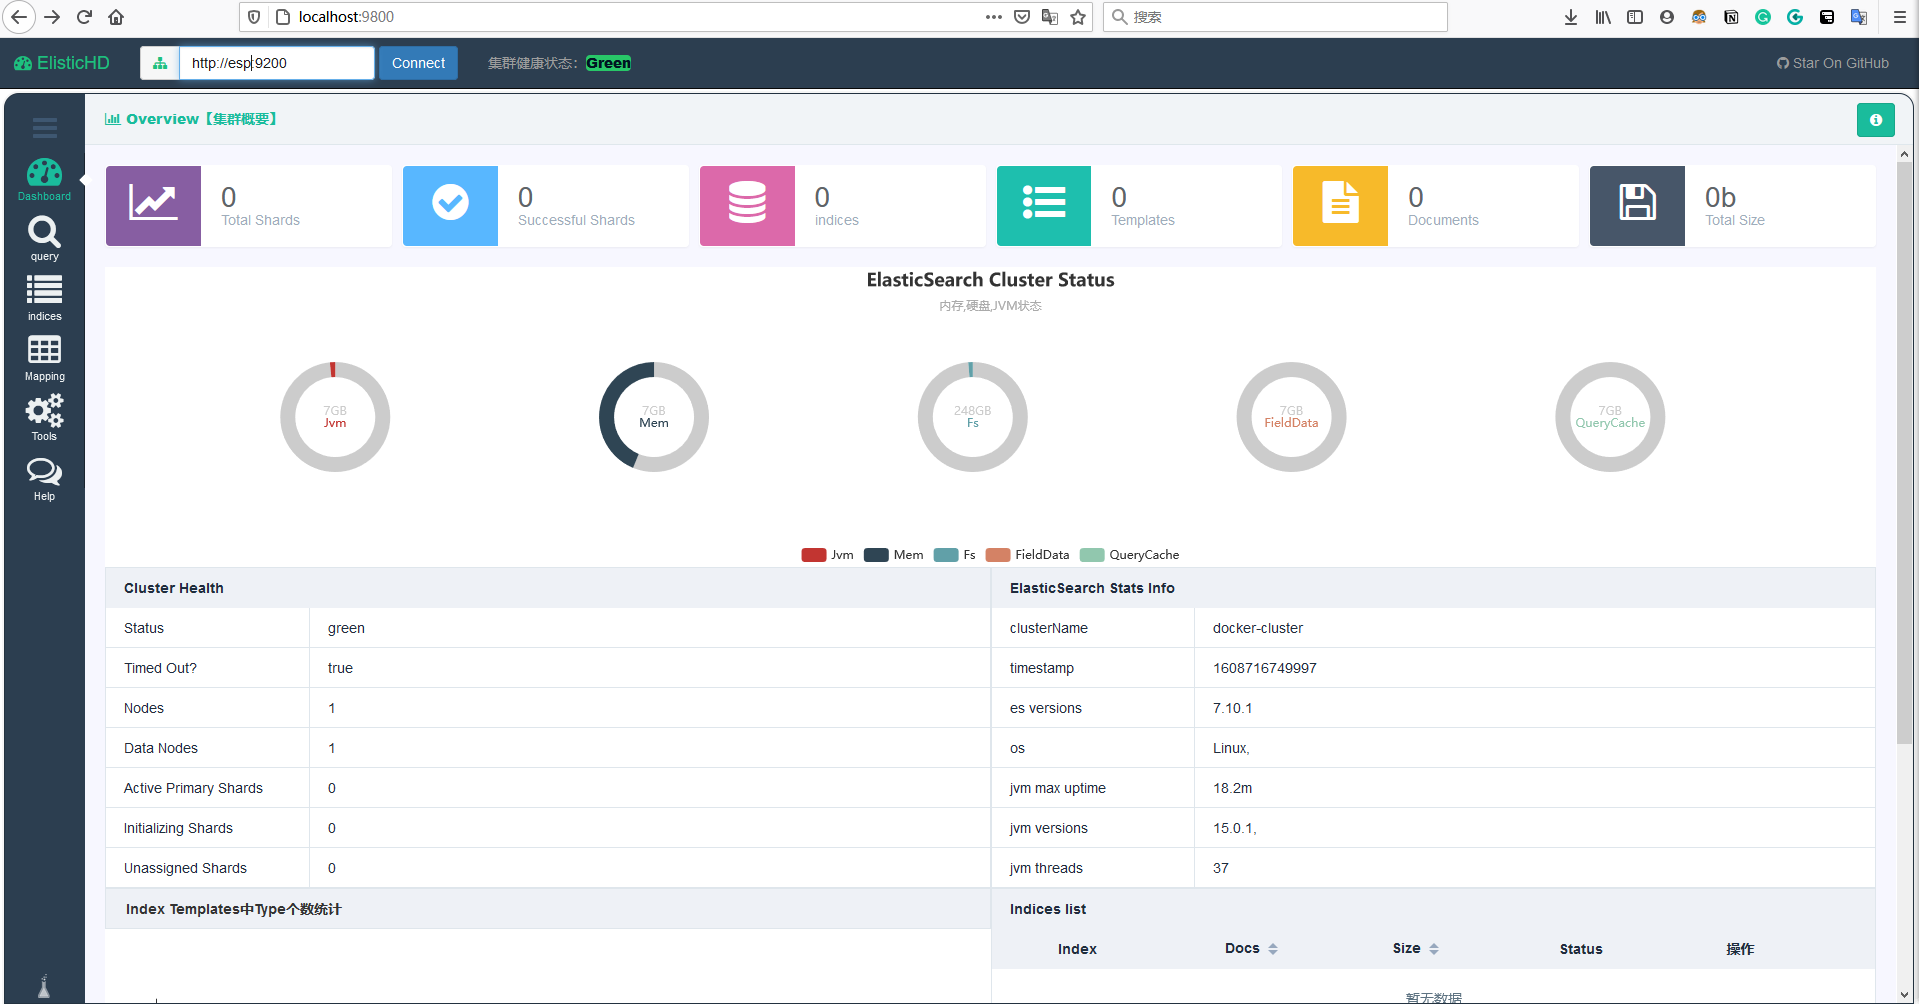
Task: Click the ElisticHD logo
Action: [62, 63]
